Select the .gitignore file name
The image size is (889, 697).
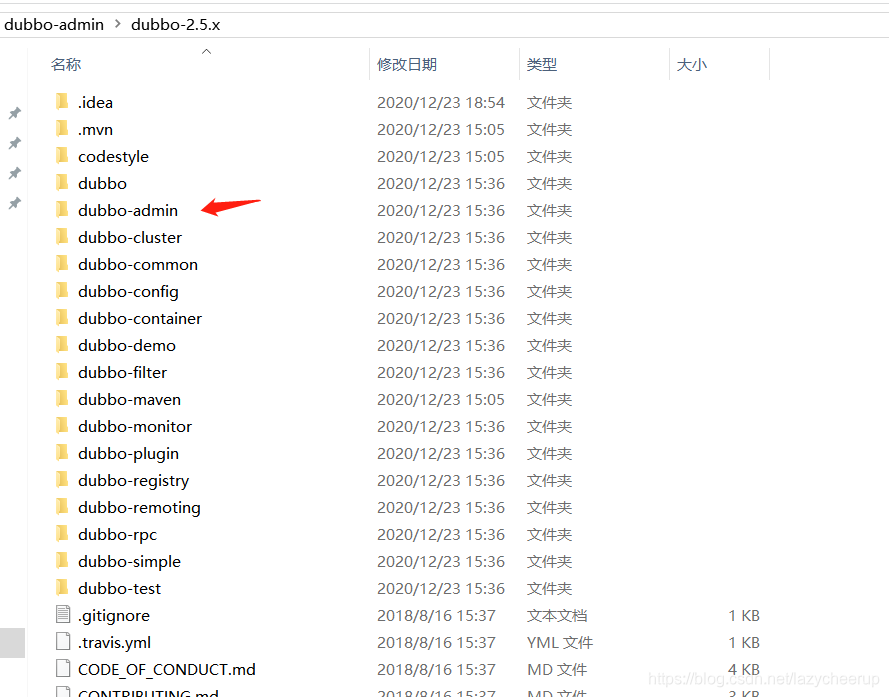[x=114, y=616]
